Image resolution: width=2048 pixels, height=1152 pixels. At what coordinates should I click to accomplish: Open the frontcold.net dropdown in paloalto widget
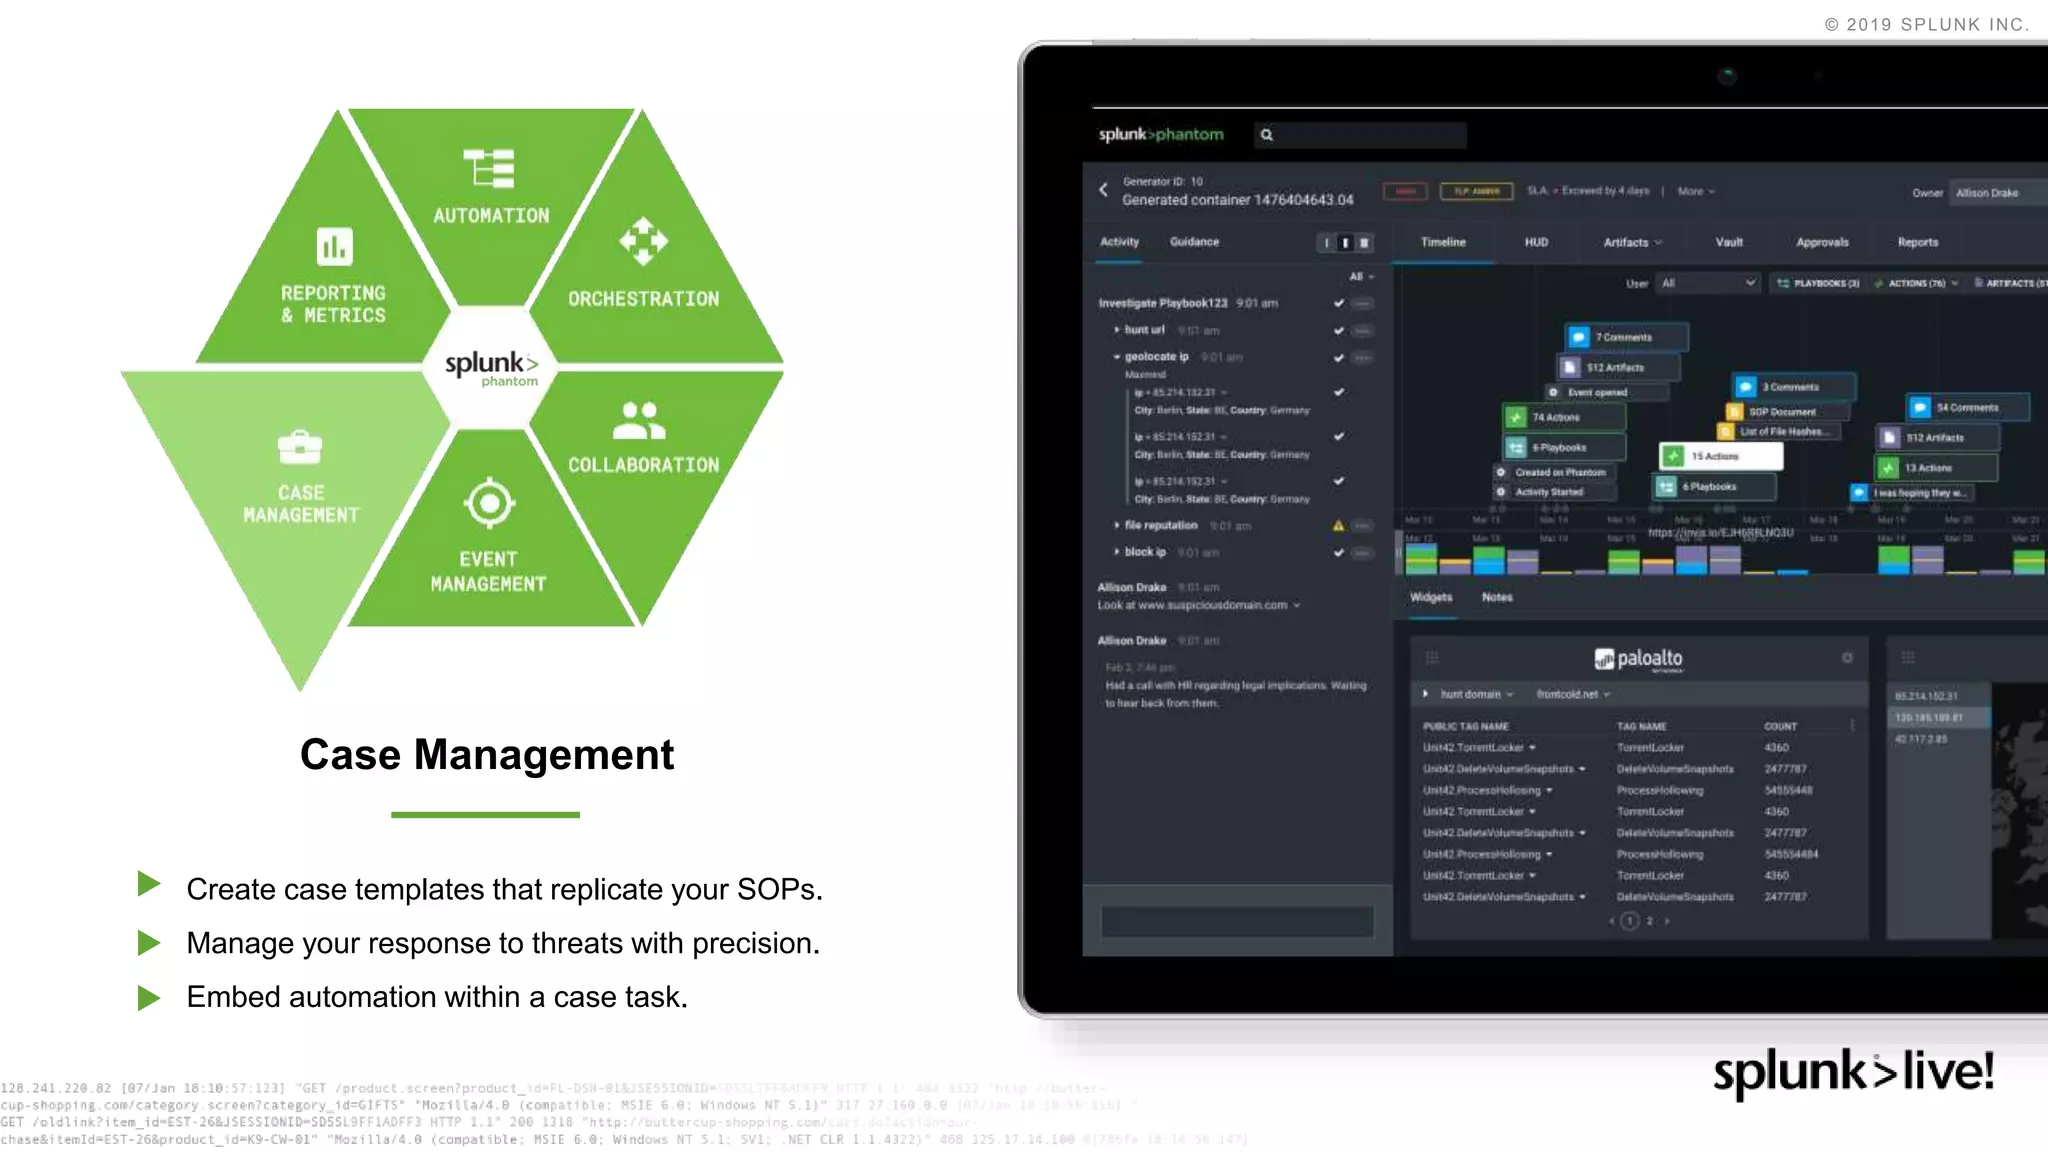[x=1573, y=694]
